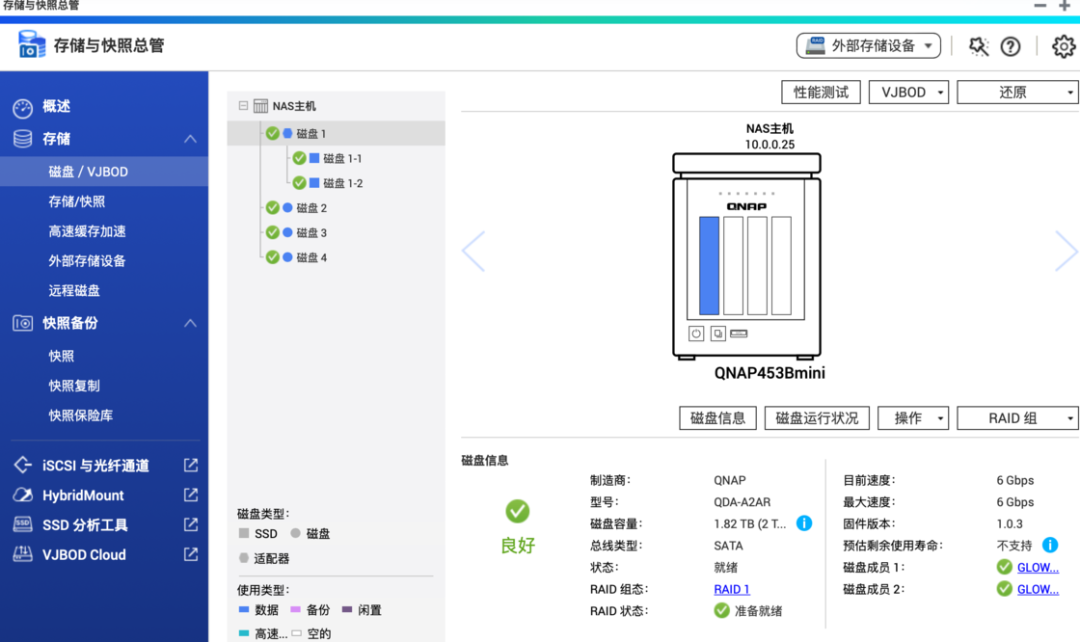Collapse the NAS主机 tree node
1080x642 pixels.
pos(243,105)
